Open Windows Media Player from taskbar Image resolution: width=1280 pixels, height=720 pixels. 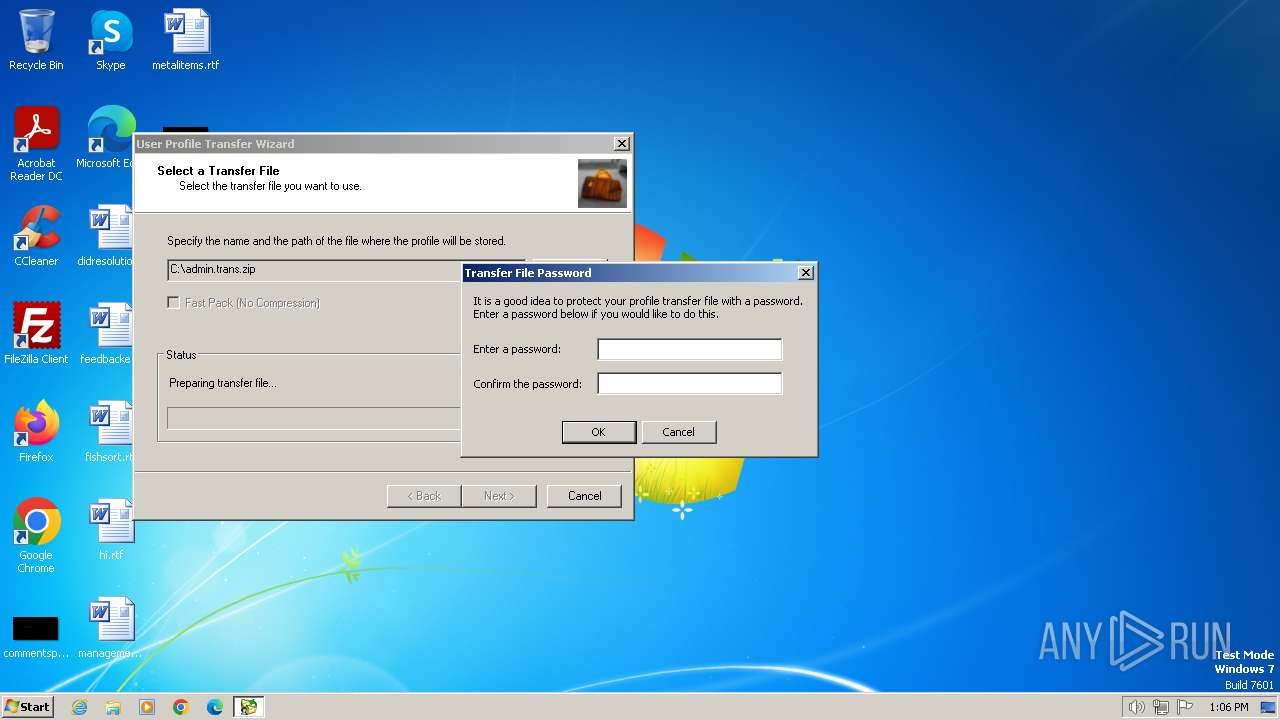147,707
